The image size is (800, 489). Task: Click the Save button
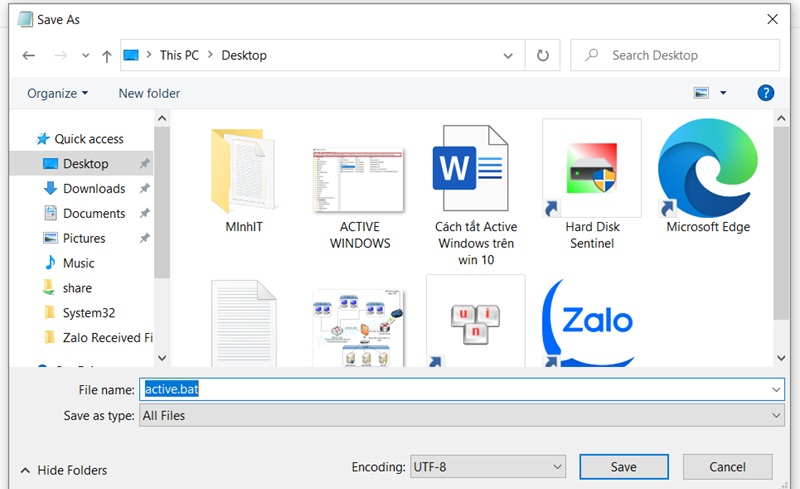623,467
